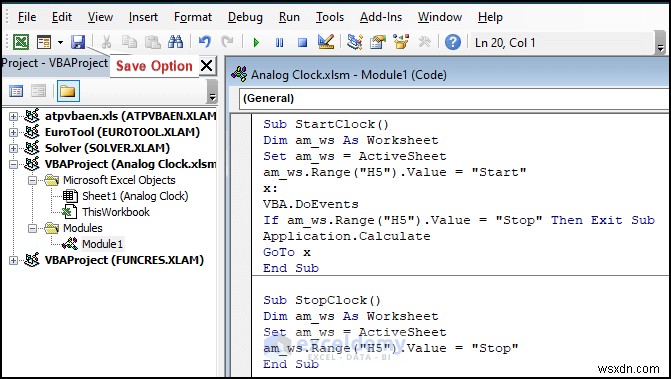671x379 pixels.
Task: Select atpvbaen.xls (ATPVBAEN.XLAM) project
Action: (x=131, y=116)
